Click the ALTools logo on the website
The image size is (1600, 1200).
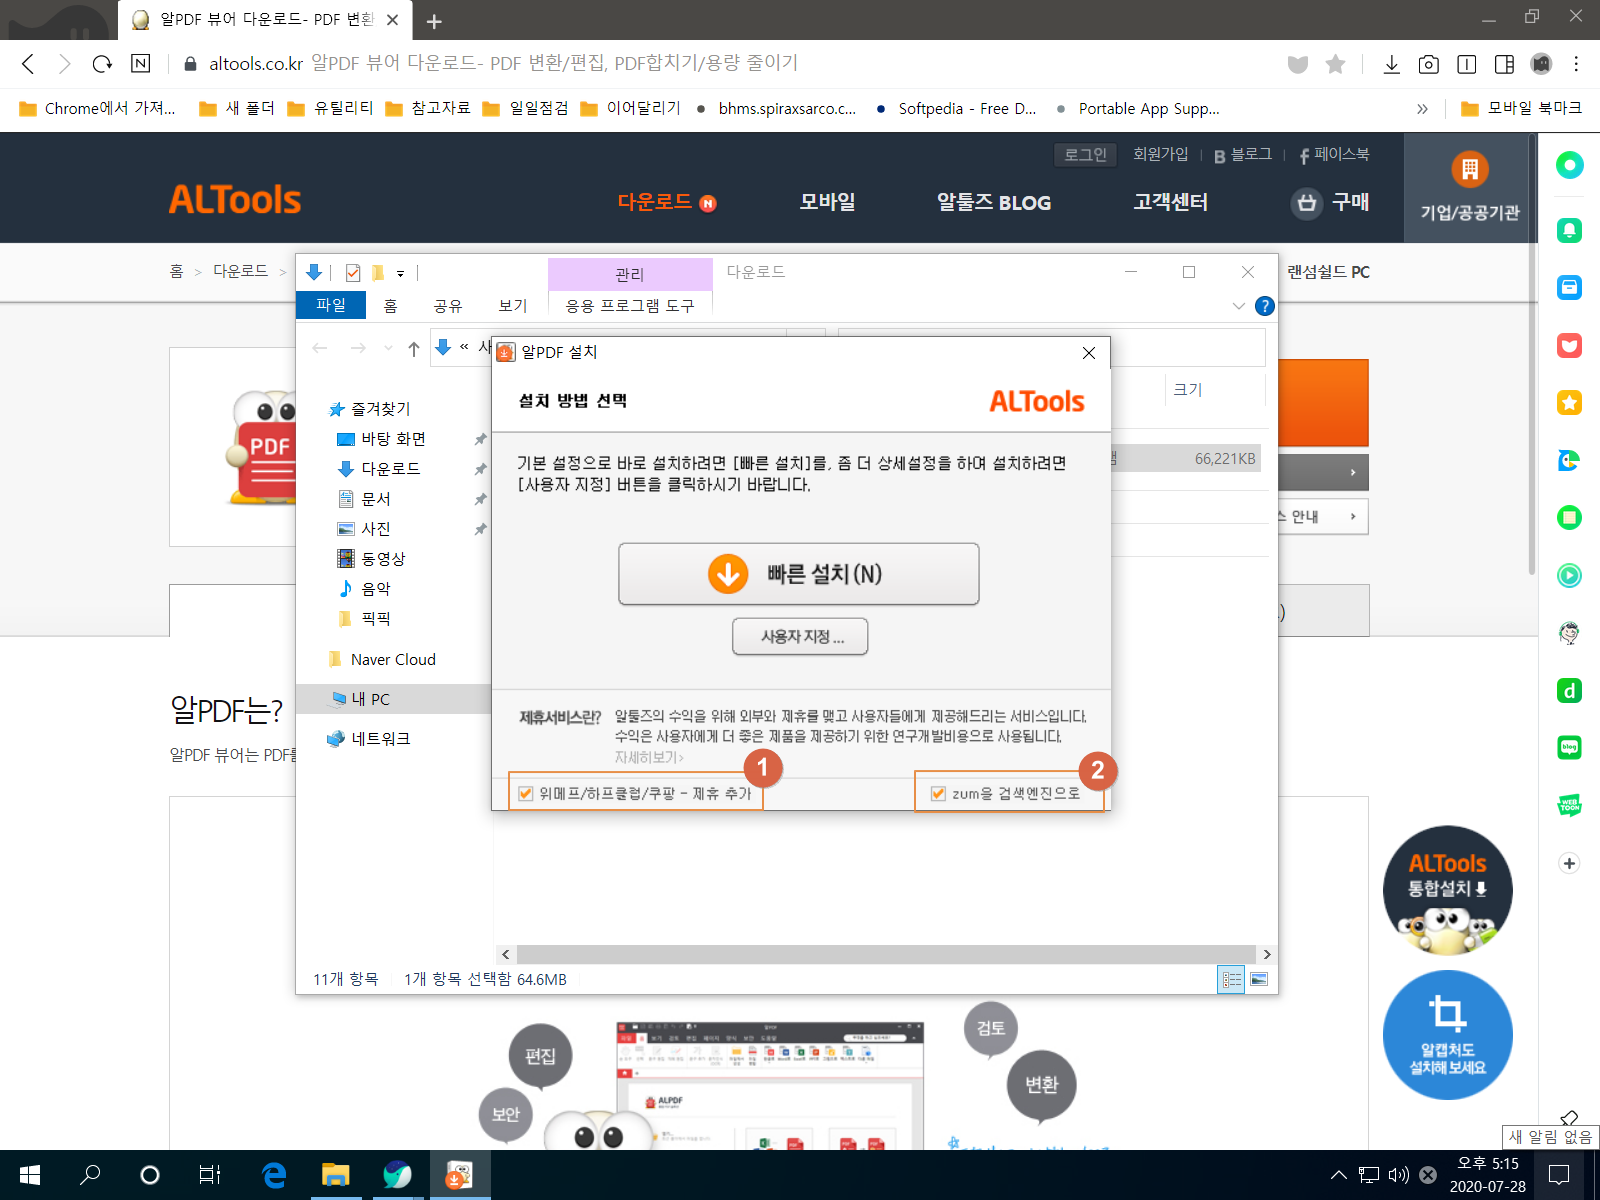click(235, 200)
